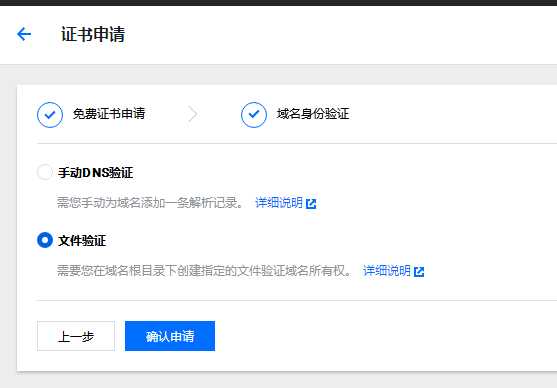Click text 需要您在域名根目录下创建指定的文件验证域名所有权
Viewport: 557px width, 388px height.
click(x=204, y=271)
